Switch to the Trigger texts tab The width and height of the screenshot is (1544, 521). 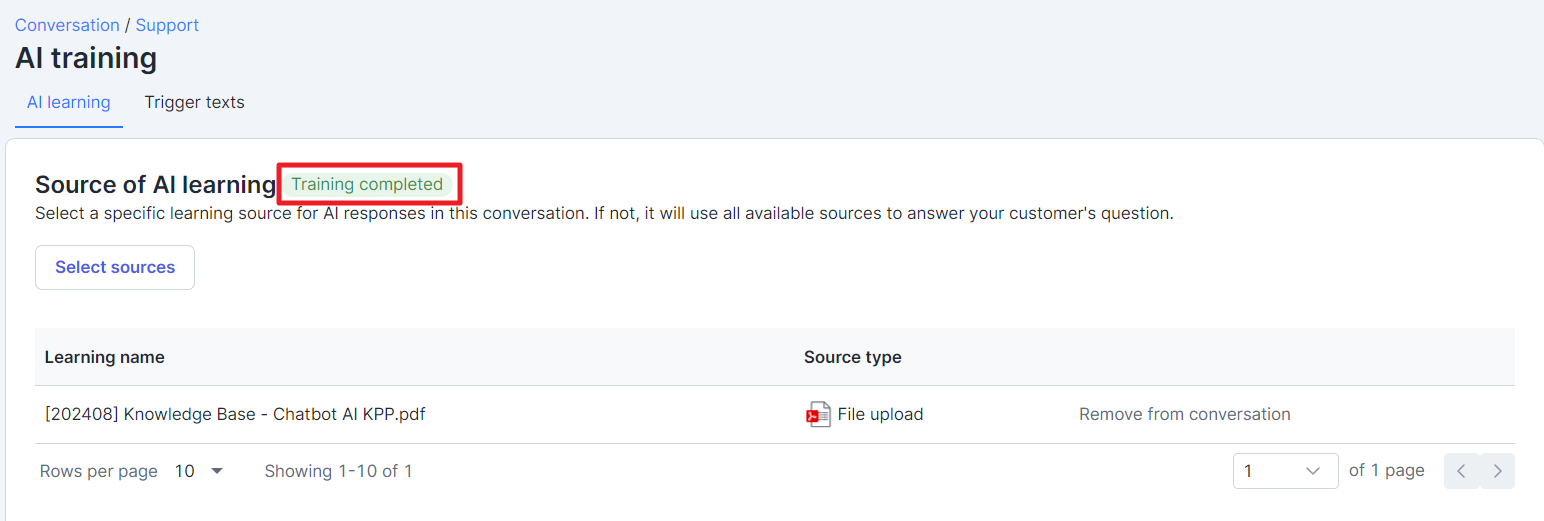(x=194, y=102)
